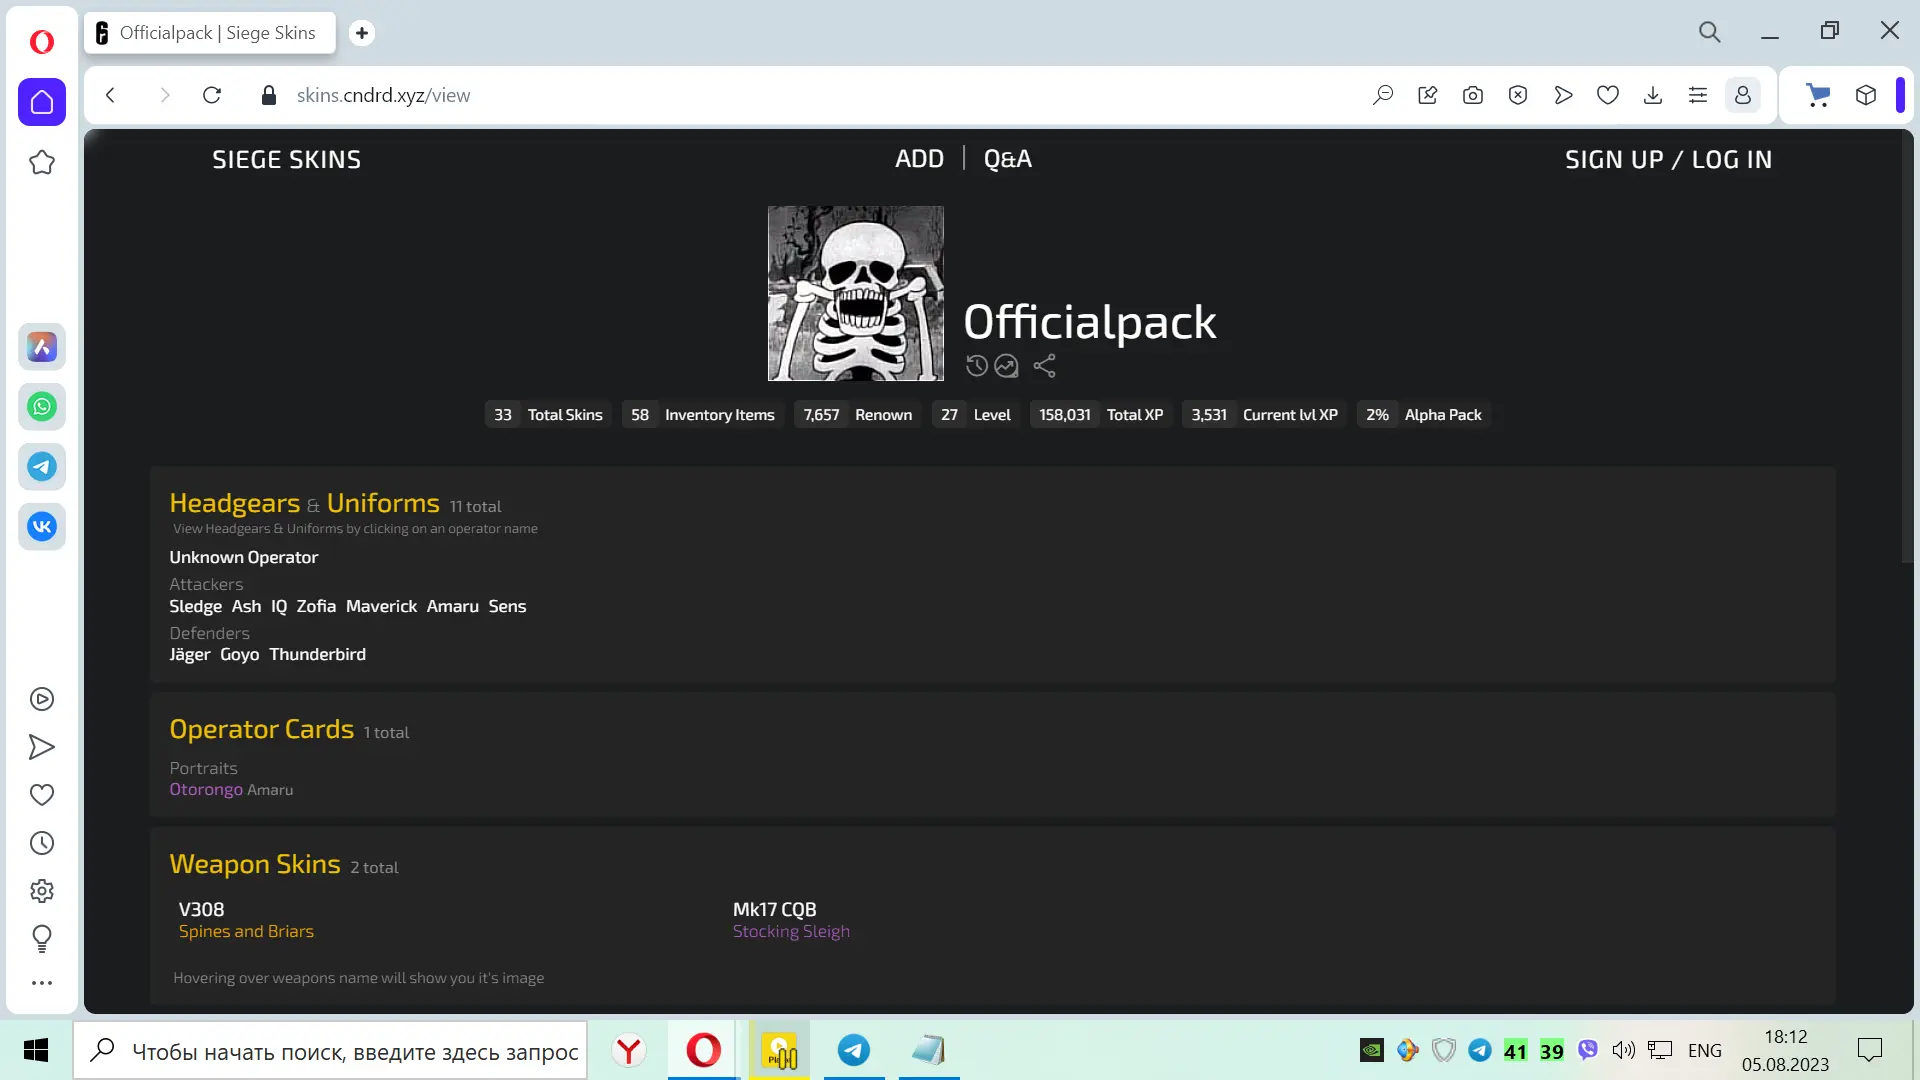Click Unknown Operator entry

coord(243,557)
